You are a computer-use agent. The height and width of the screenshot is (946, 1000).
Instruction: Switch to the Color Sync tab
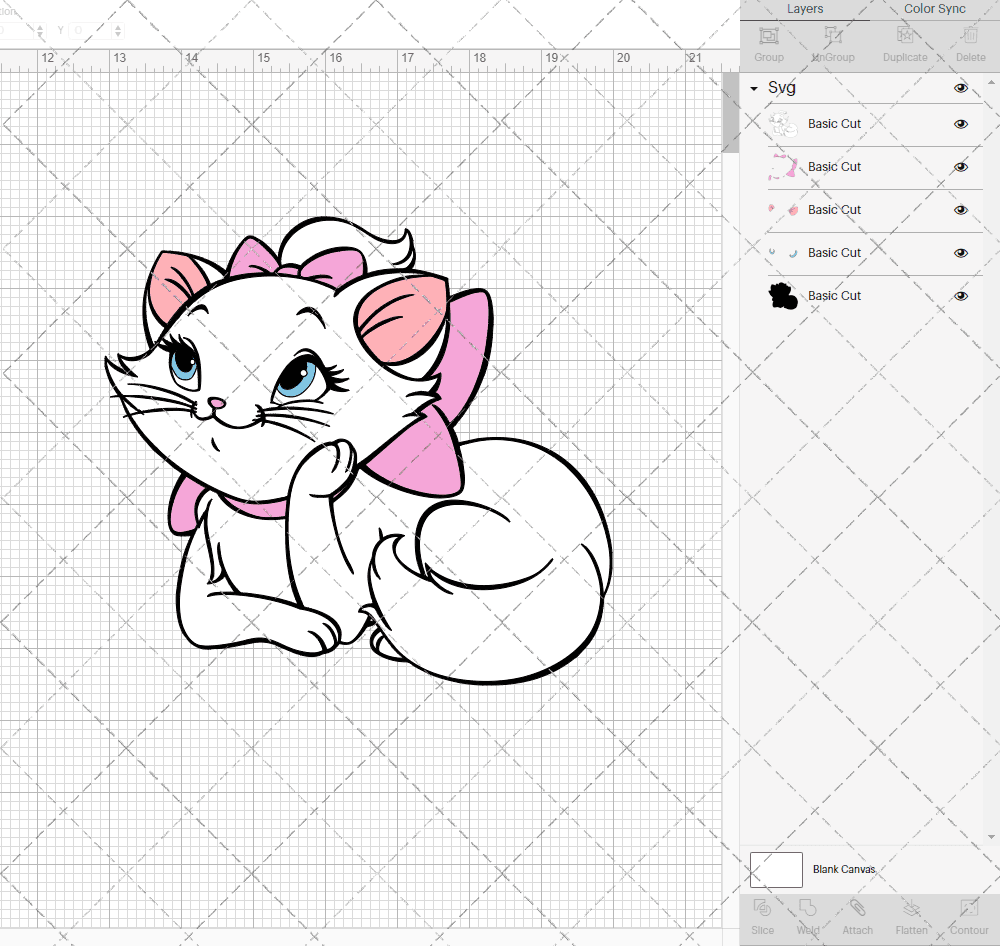coord(934,9)
